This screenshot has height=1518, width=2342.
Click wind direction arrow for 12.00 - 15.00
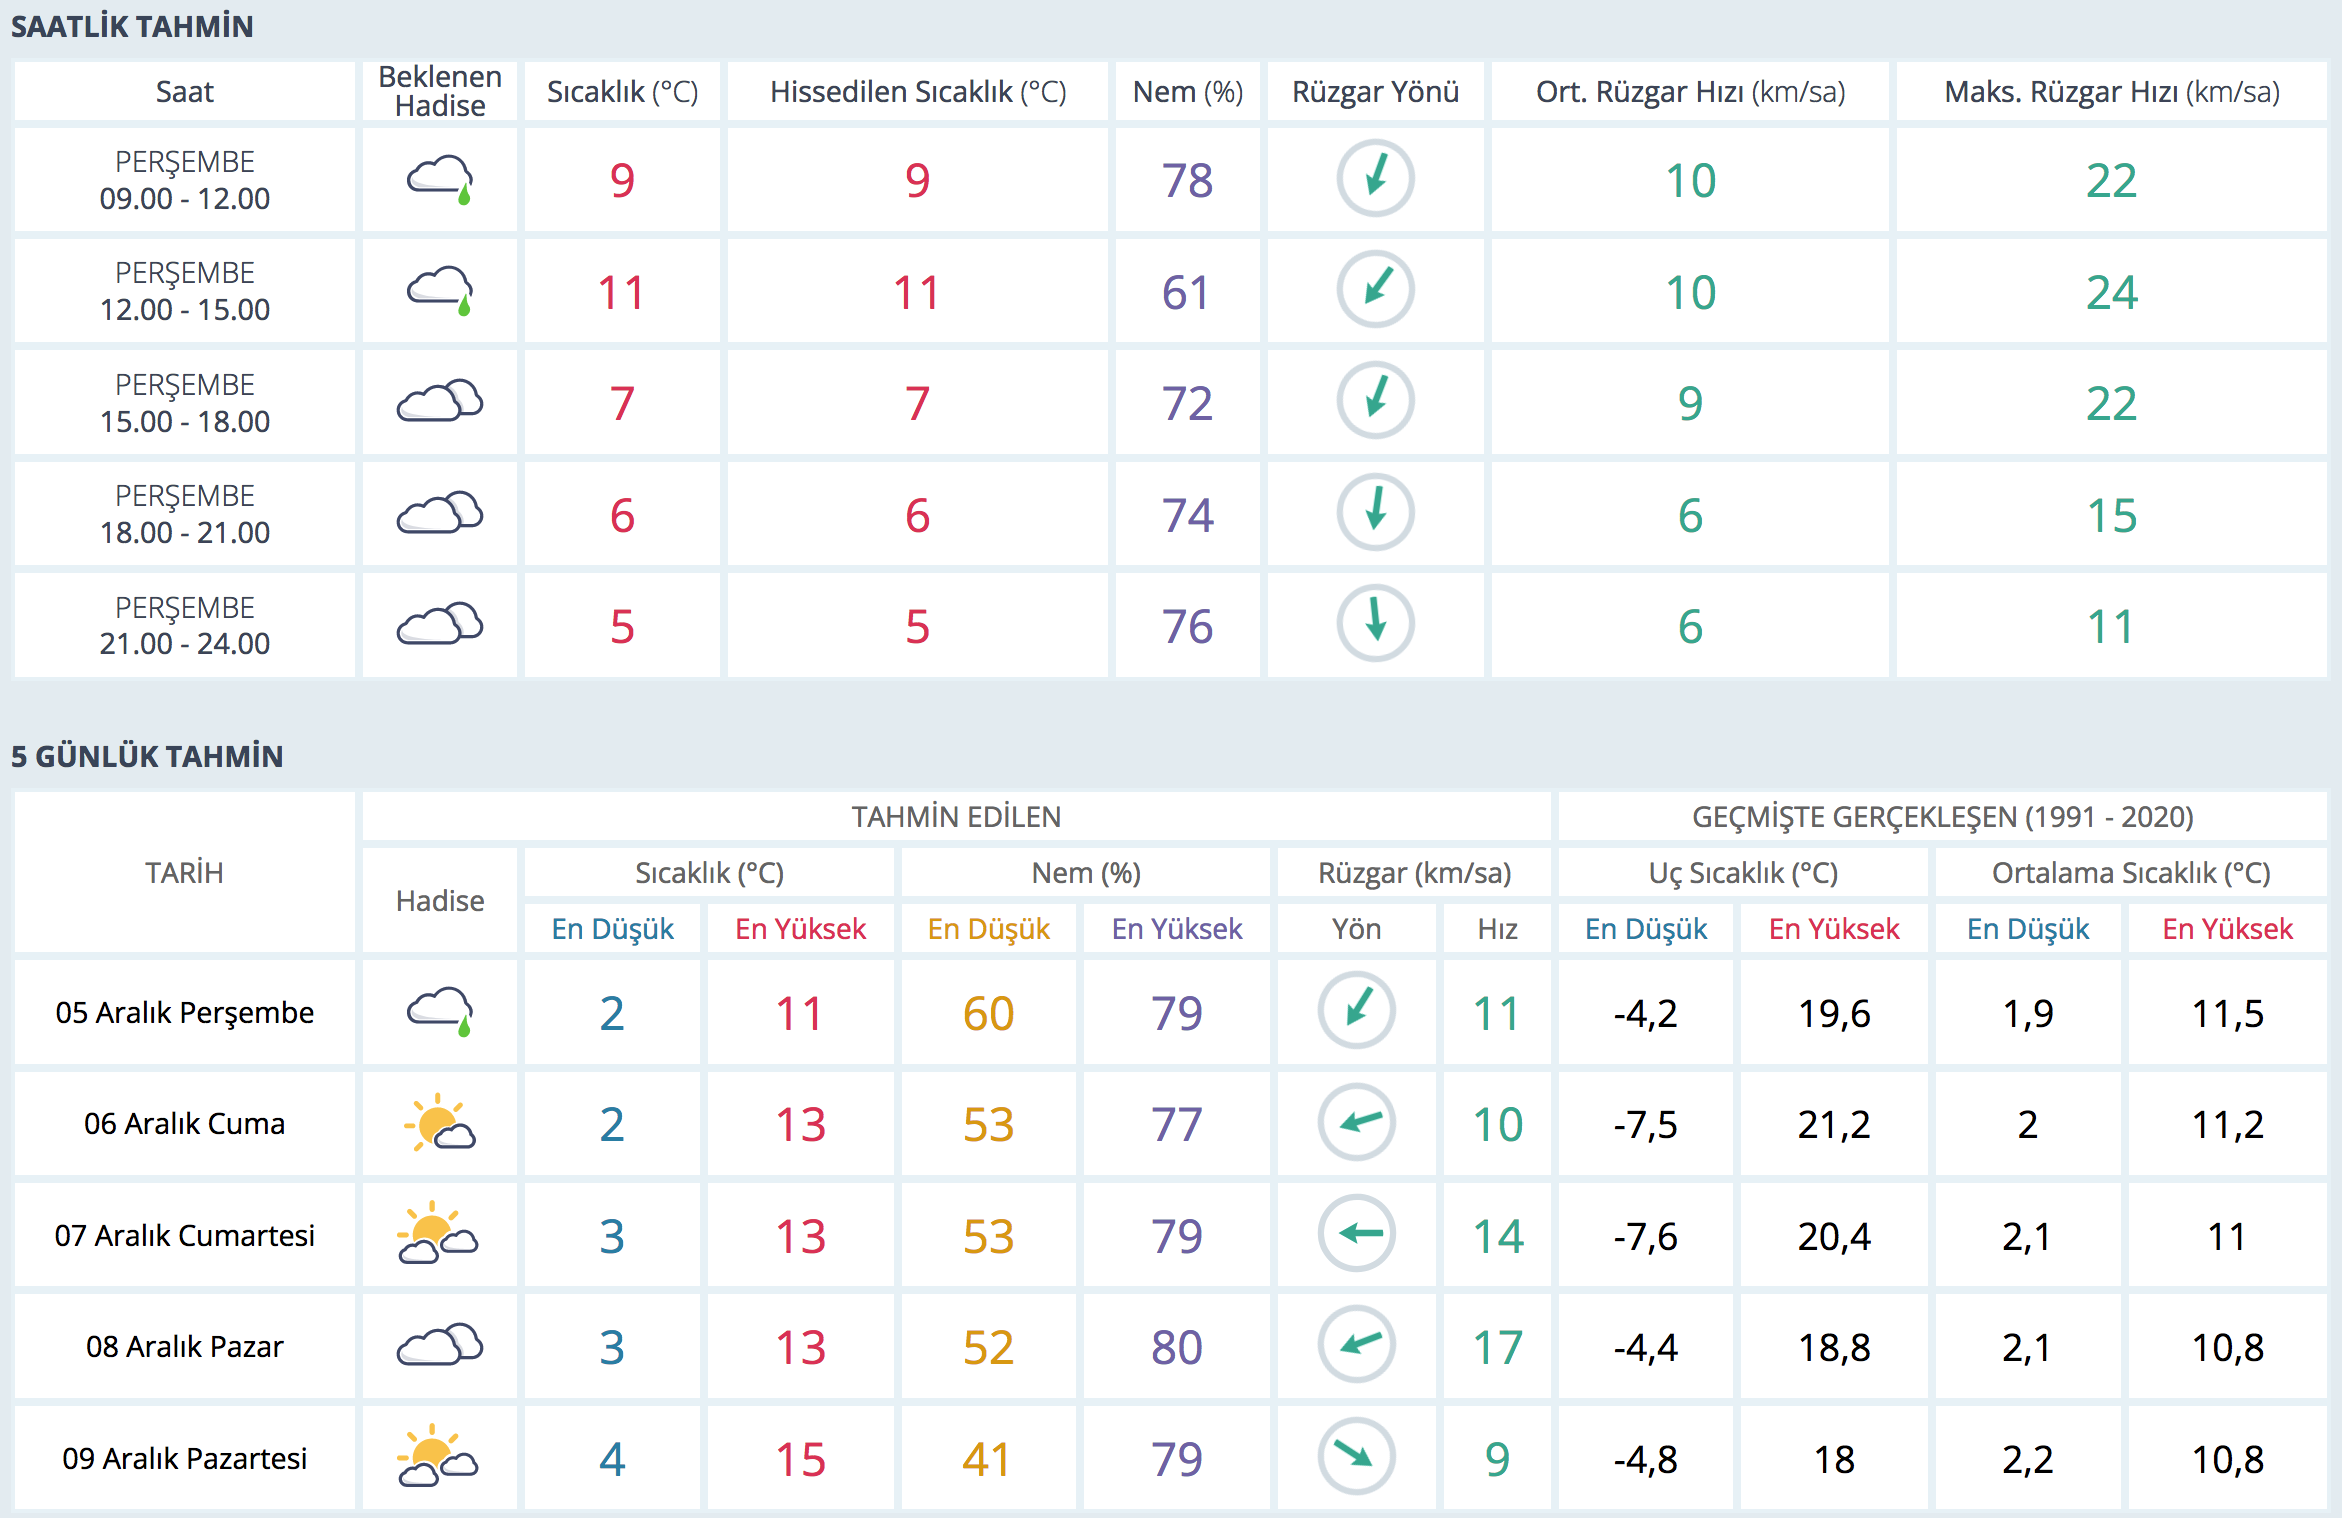coord(1375,290)
